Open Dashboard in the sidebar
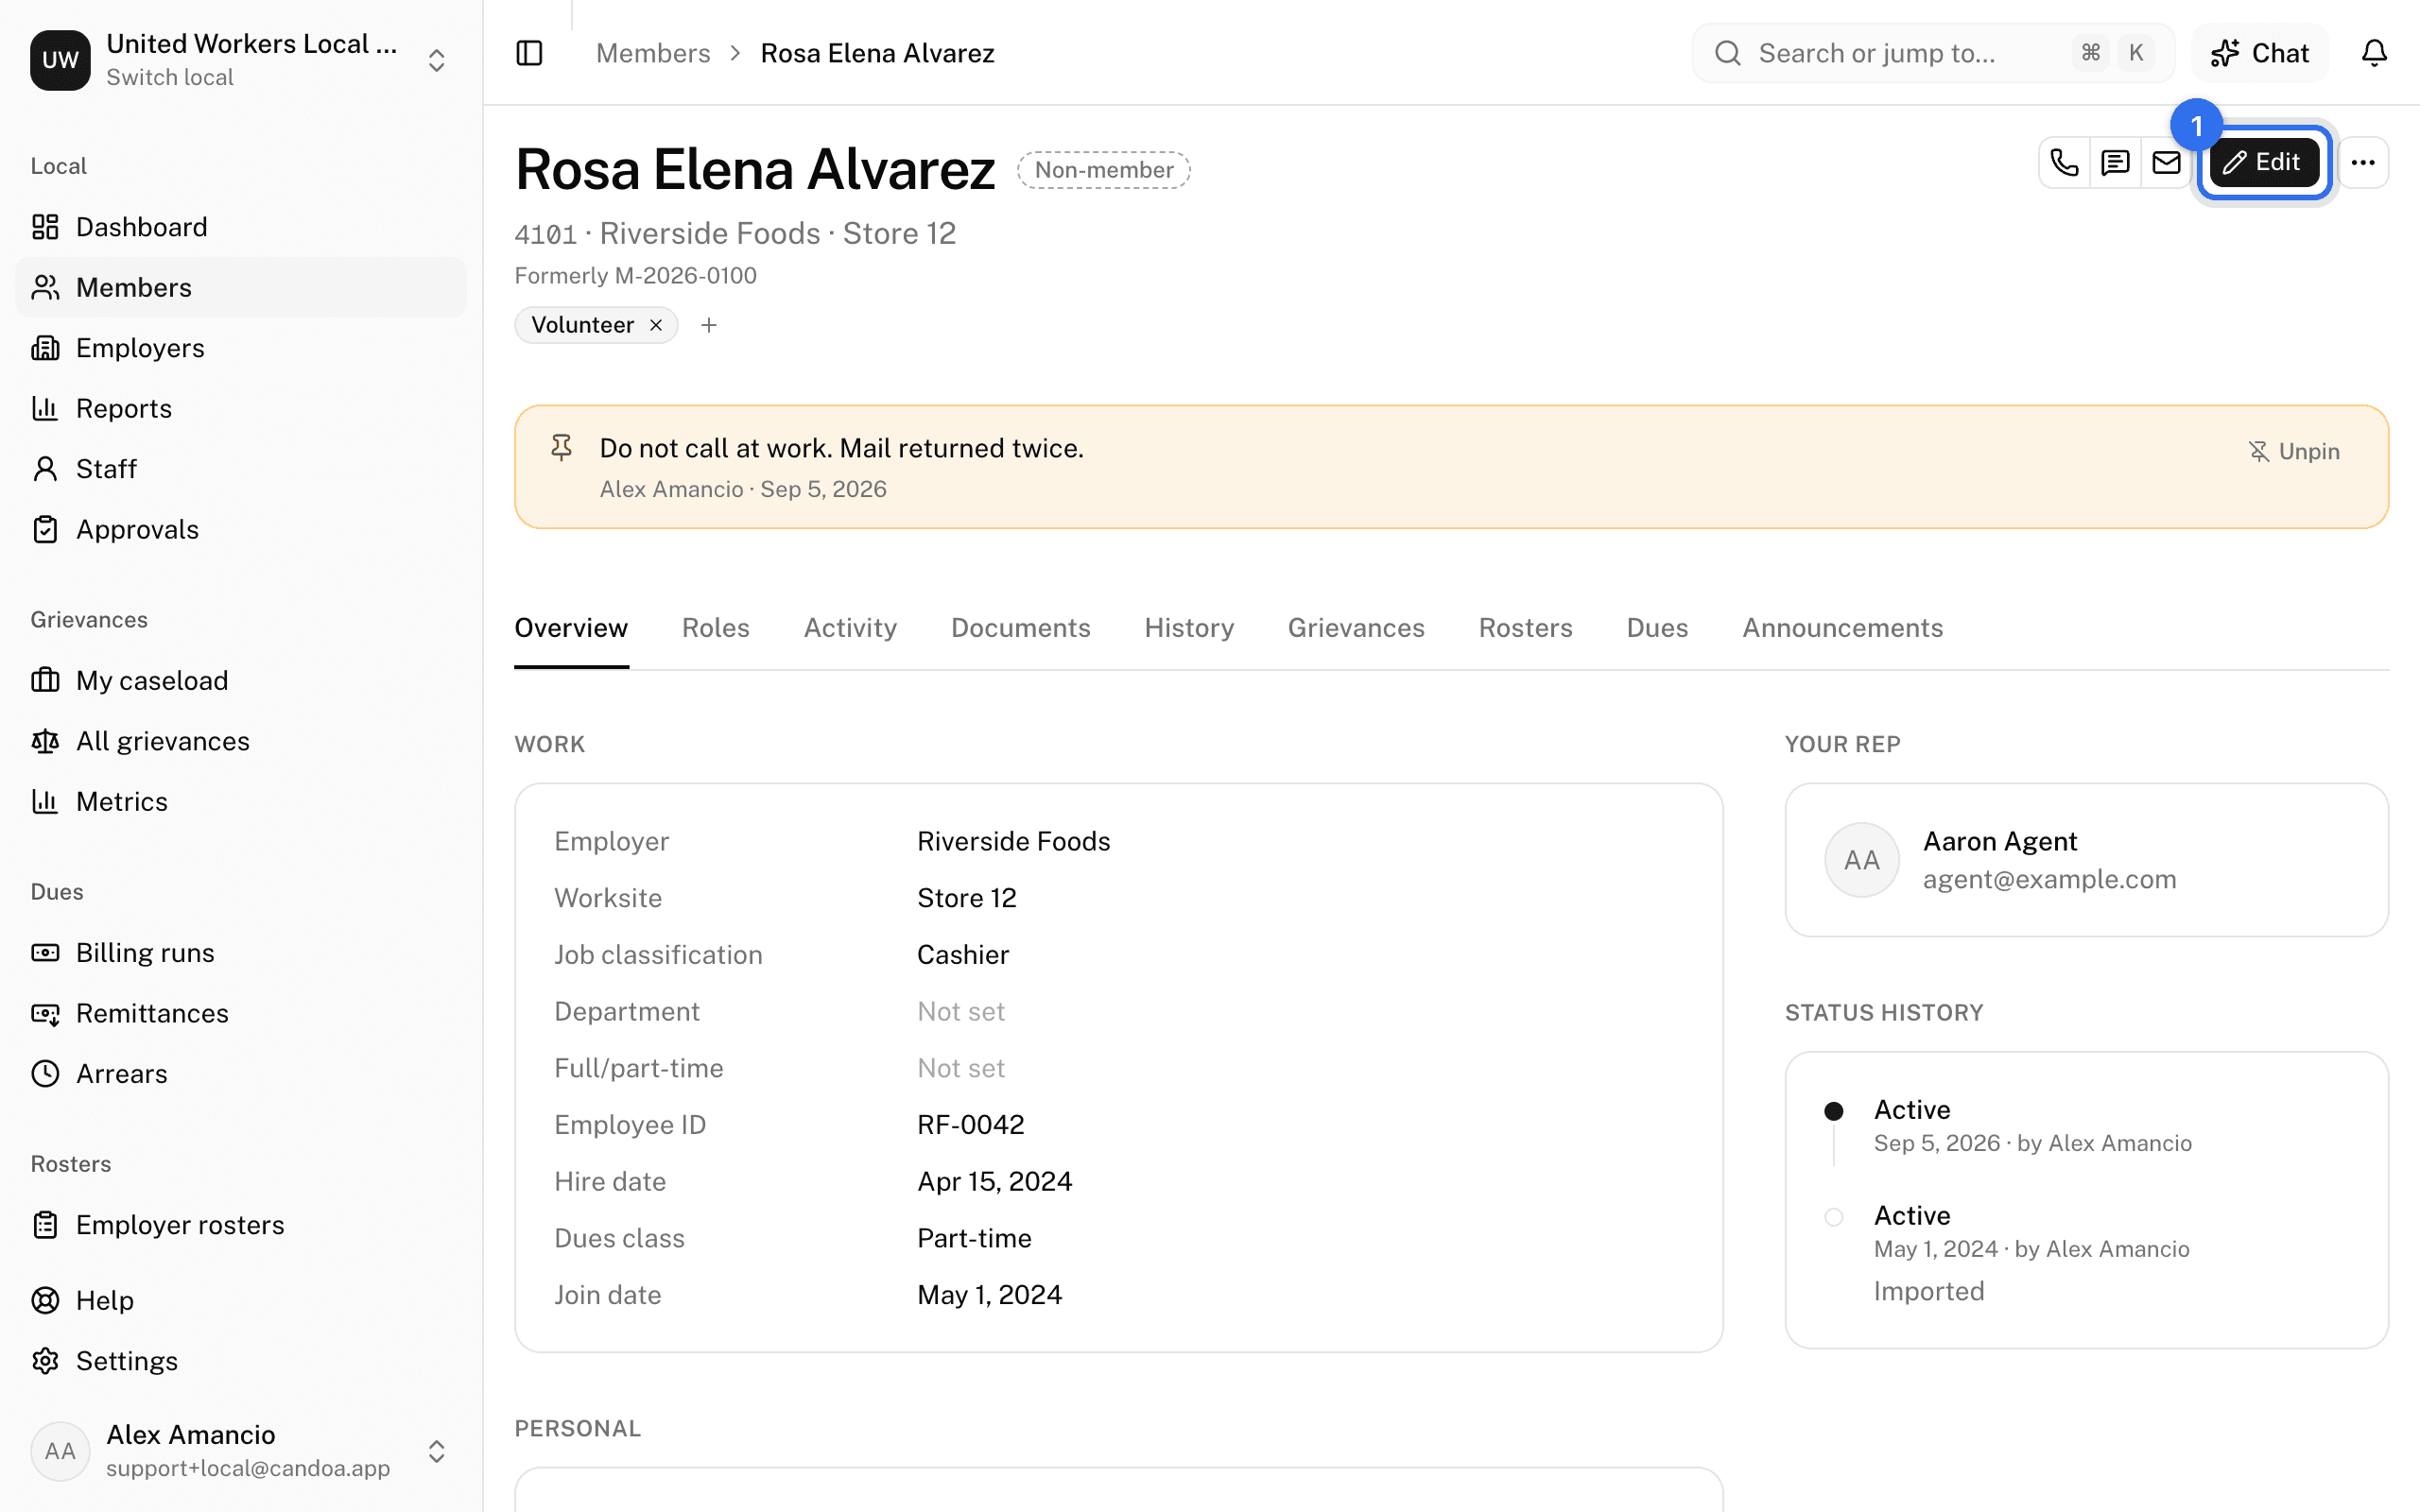The image size is (2420, 1512). [x=241, y=227]
